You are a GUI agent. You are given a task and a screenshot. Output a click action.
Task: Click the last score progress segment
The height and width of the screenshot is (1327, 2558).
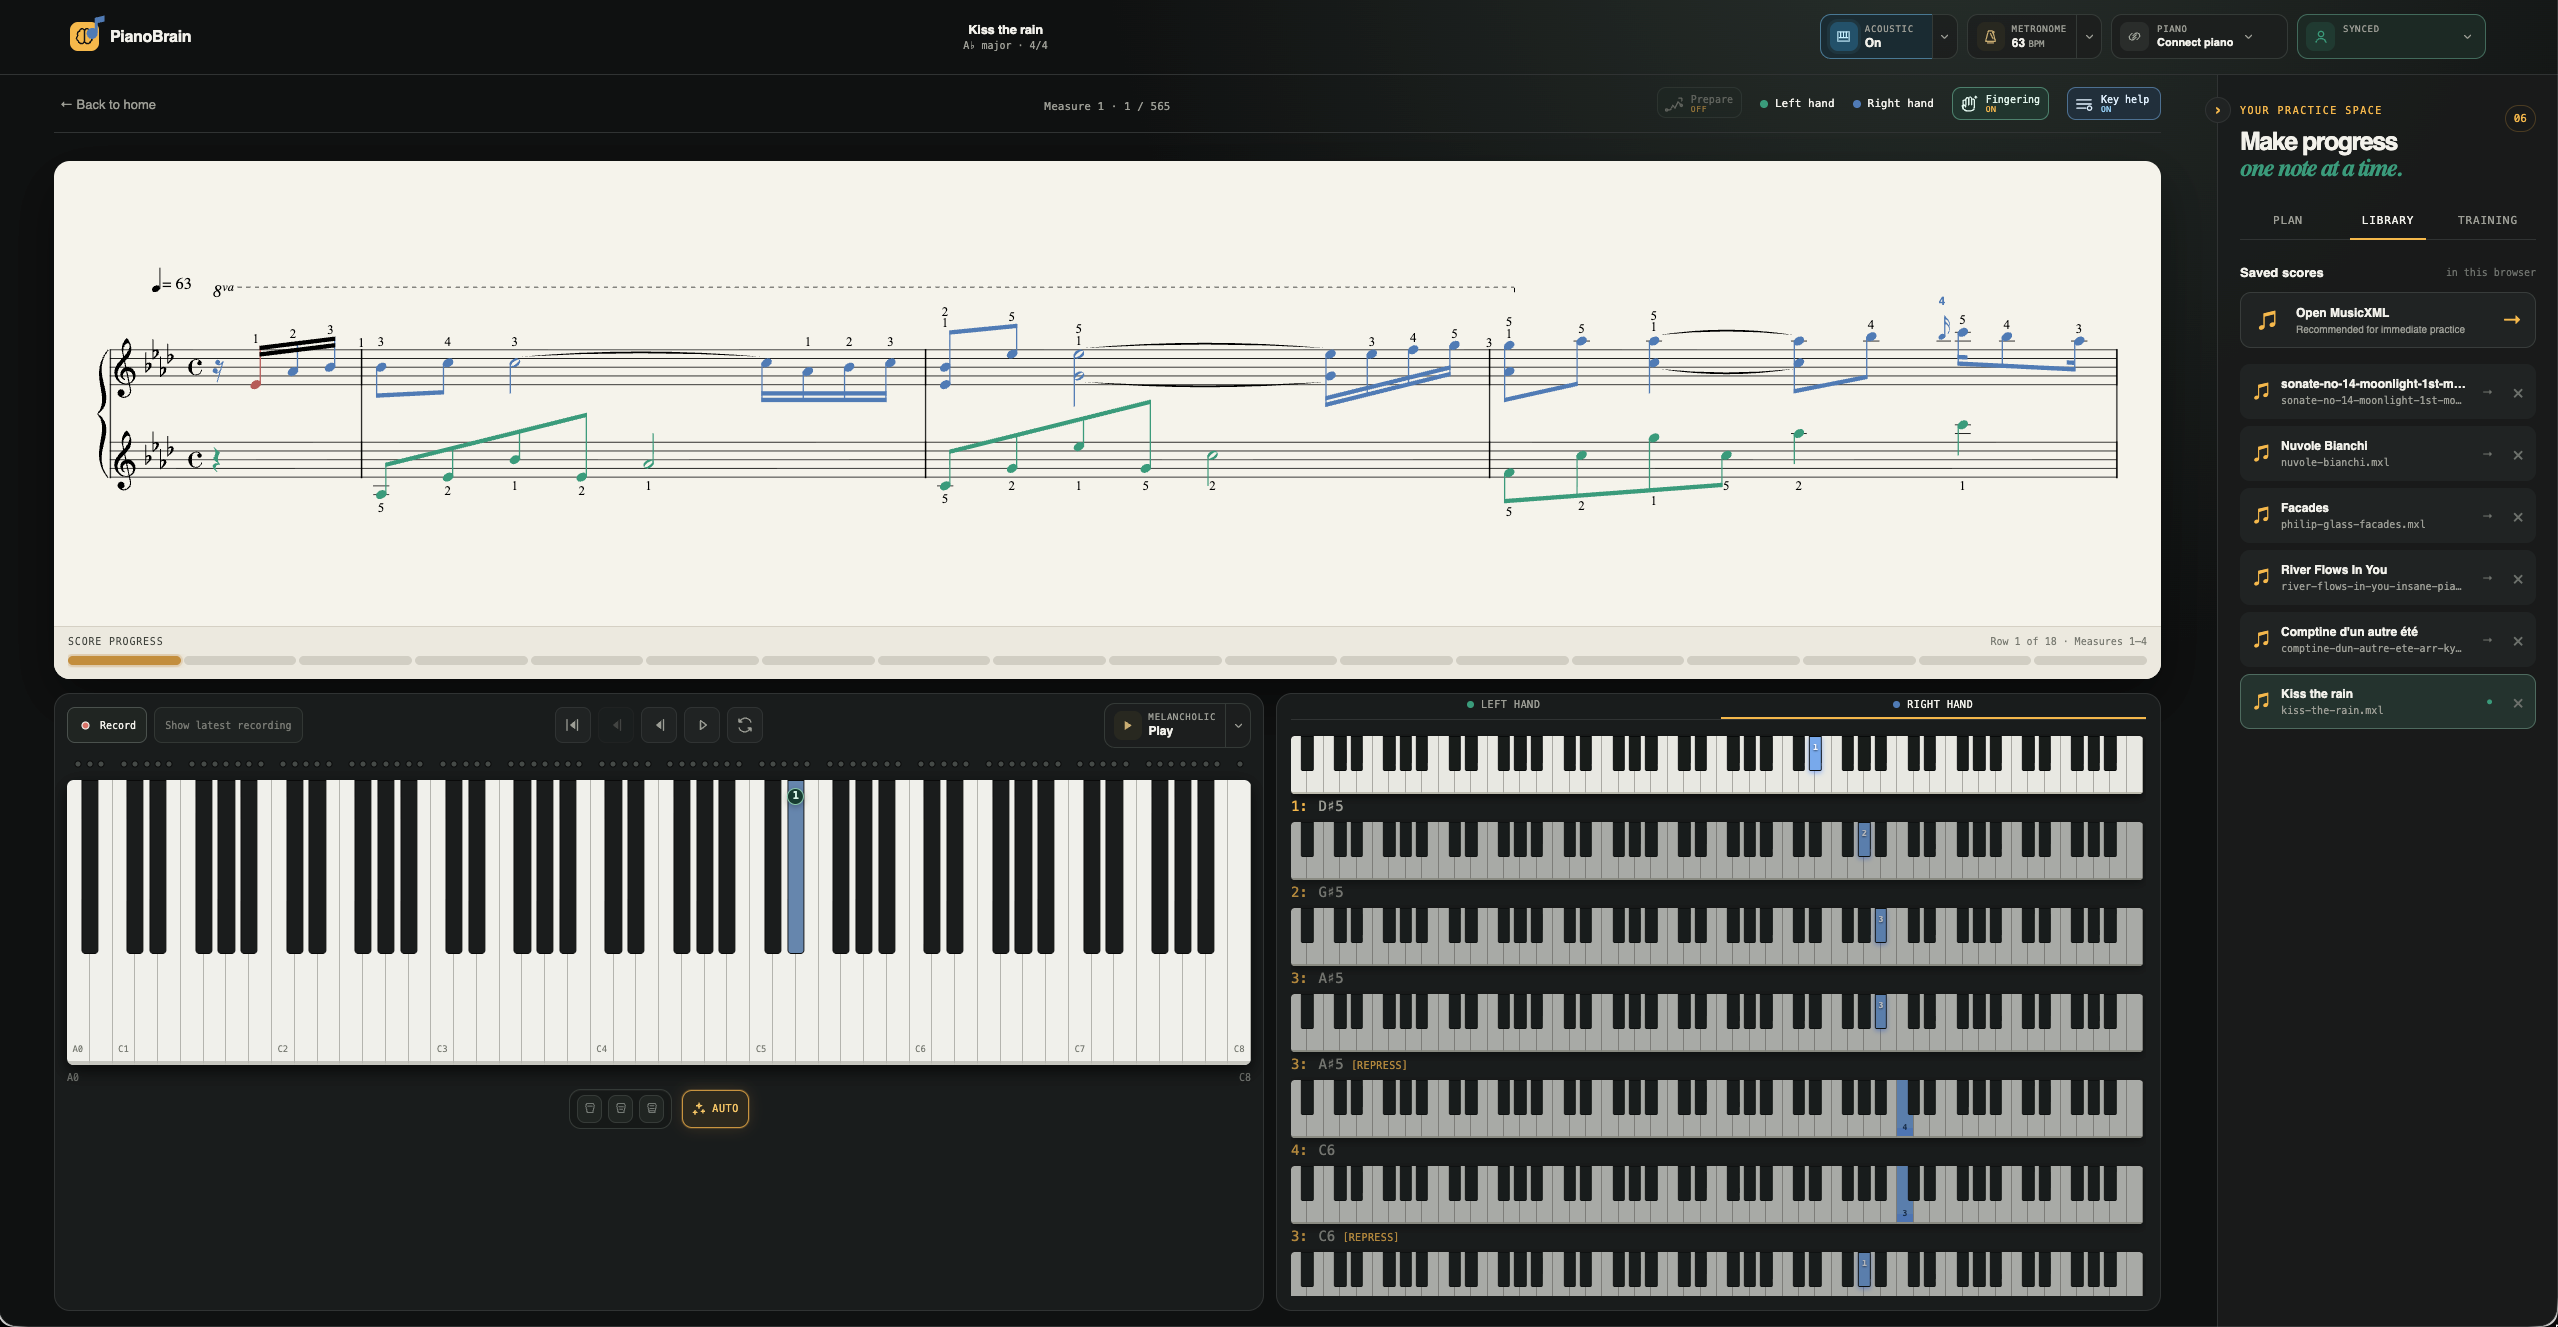click(2090, 660)
